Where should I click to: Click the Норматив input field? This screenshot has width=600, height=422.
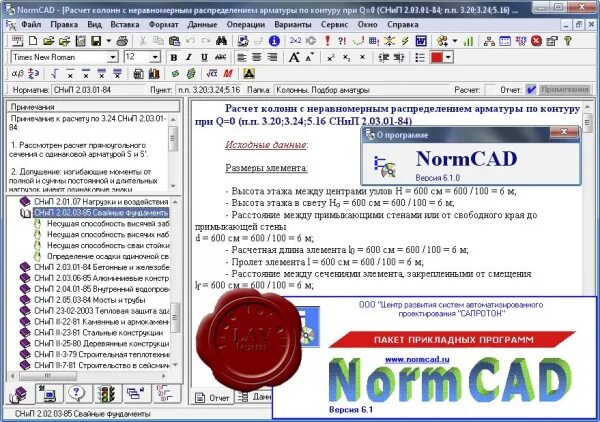pos(97,90)
